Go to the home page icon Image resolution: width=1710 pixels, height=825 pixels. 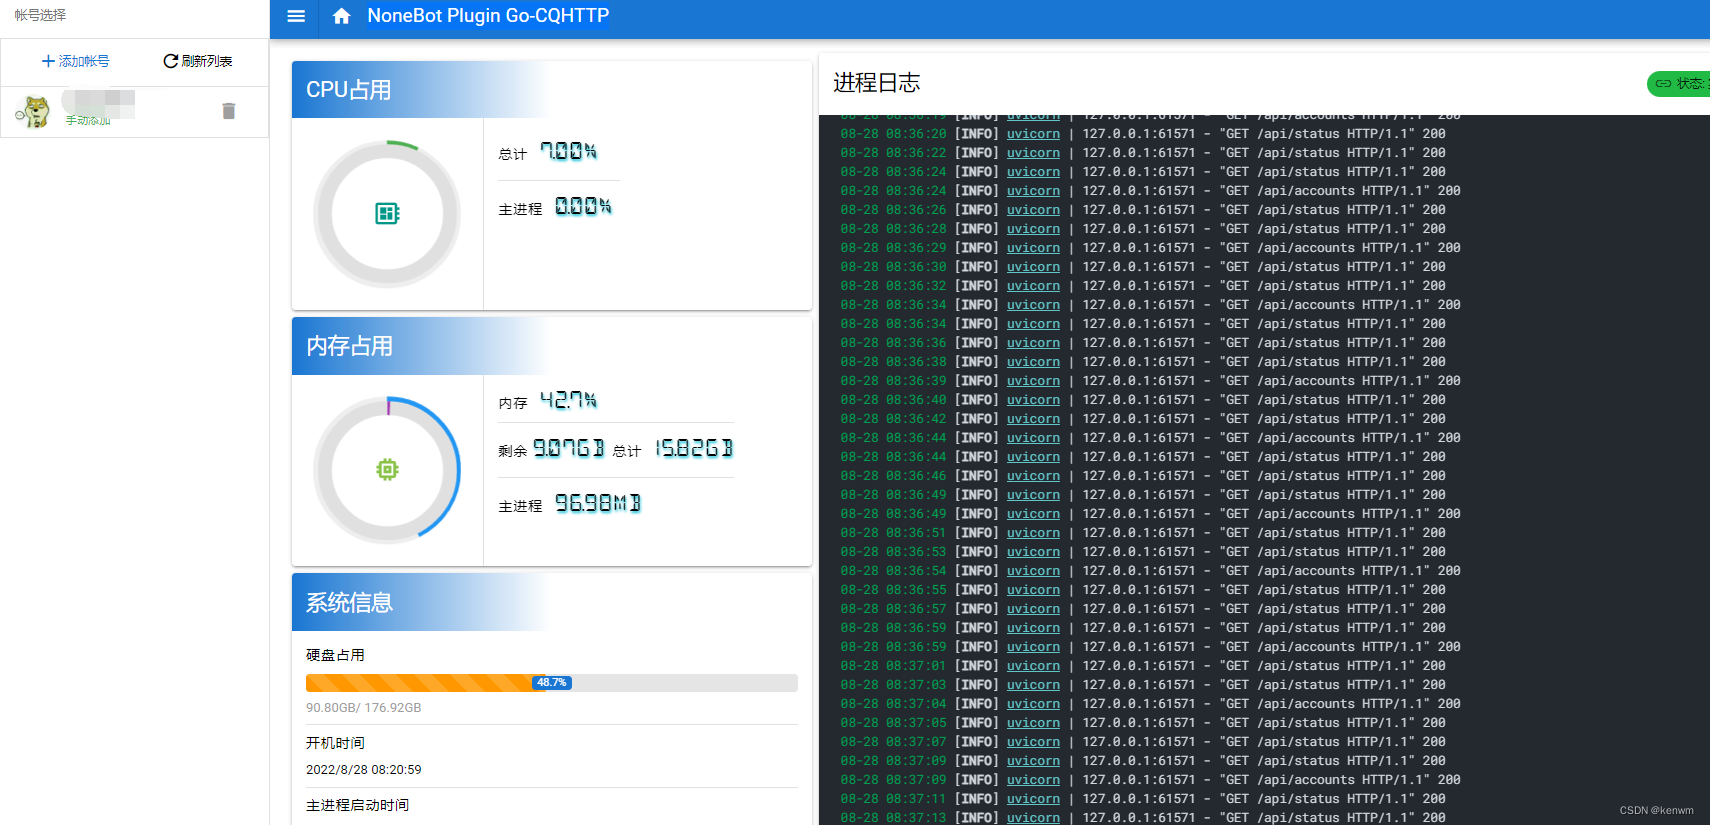tap(342, 16)
